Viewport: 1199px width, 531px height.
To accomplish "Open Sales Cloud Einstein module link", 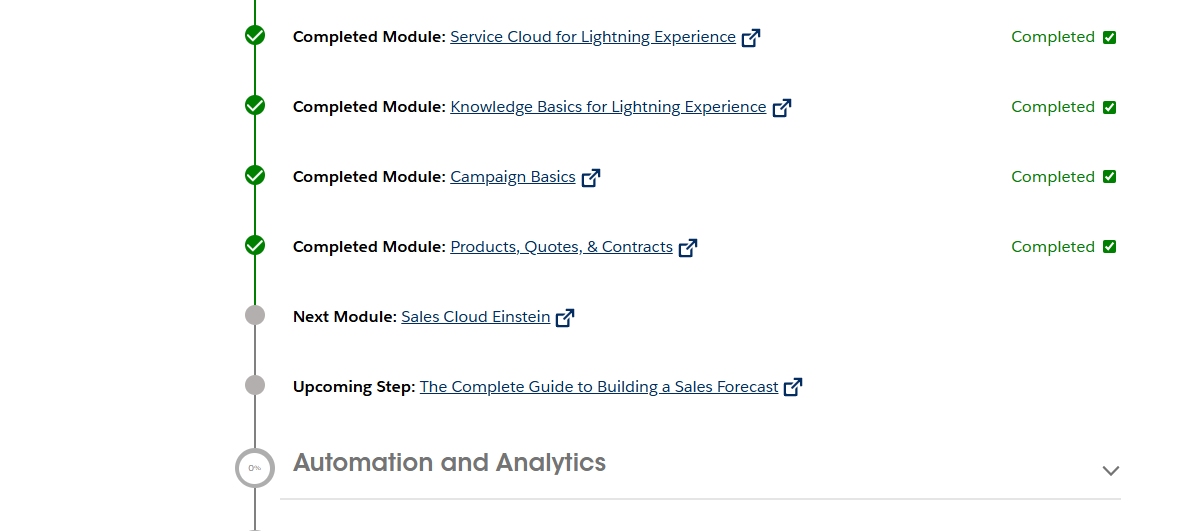I will [x=475, y=317].
